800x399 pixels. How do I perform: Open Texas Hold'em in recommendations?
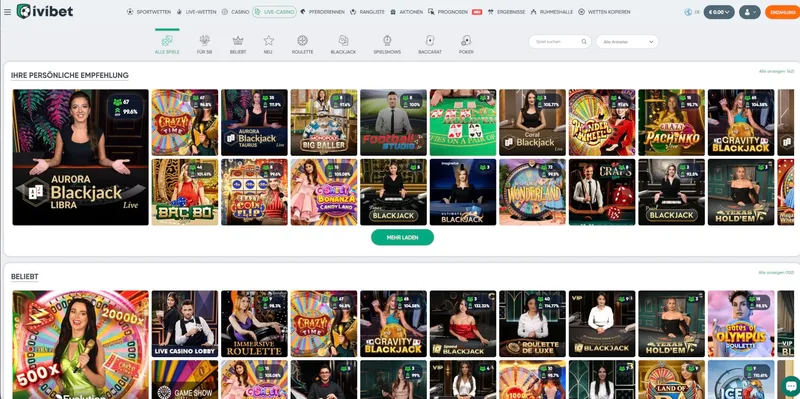741,192
